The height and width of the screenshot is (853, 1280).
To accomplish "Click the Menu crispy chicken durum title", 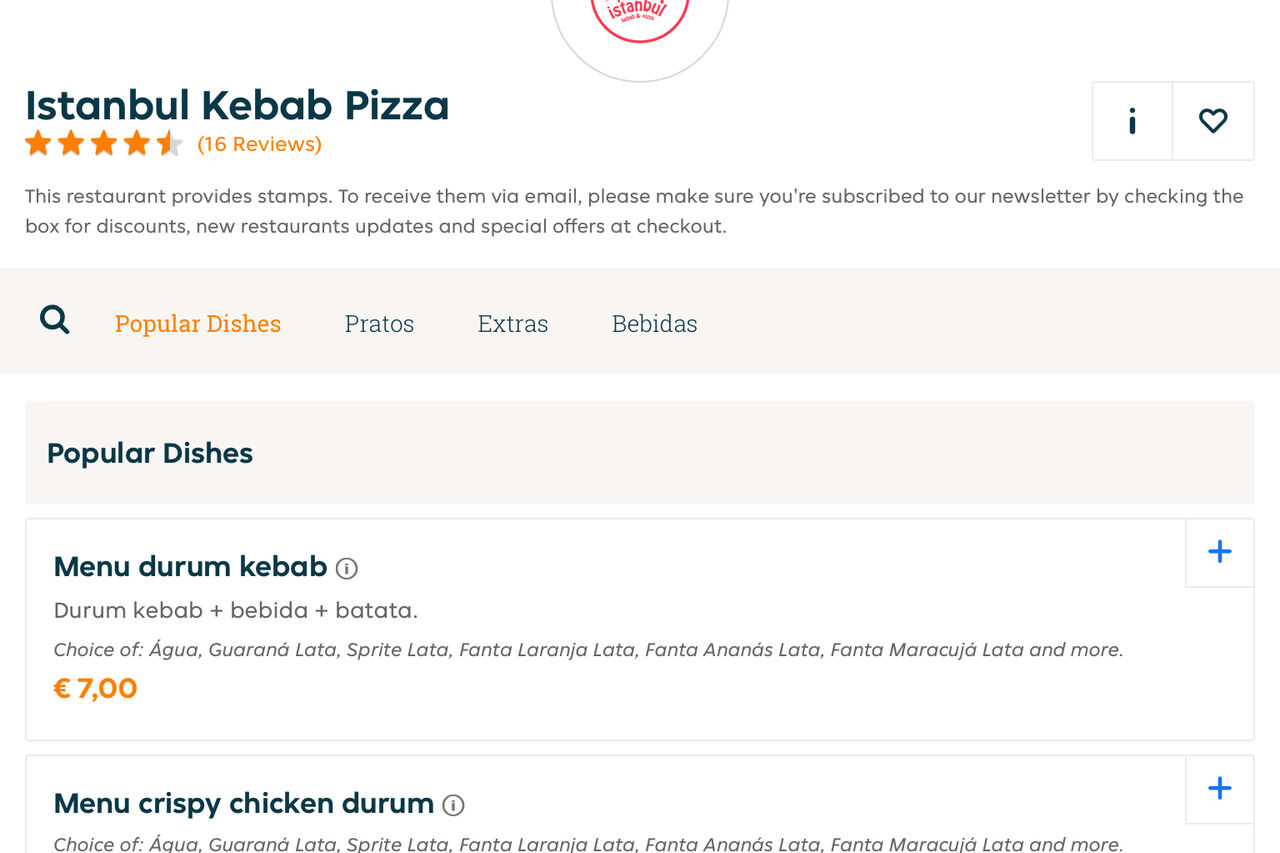I will pos(243,804).
